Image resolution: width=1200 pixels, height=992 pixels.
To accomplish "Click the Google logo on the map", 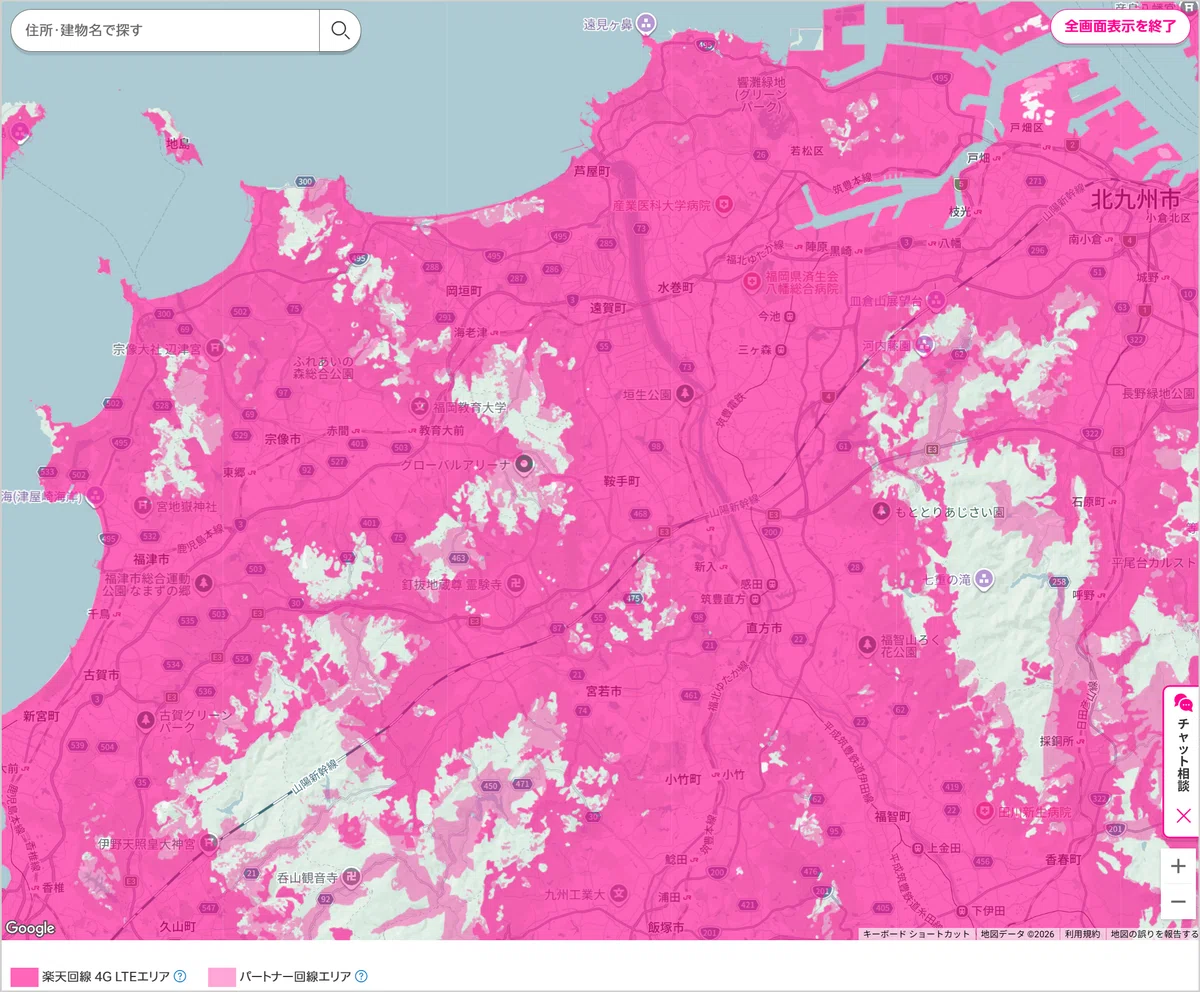I will point(30,928).
